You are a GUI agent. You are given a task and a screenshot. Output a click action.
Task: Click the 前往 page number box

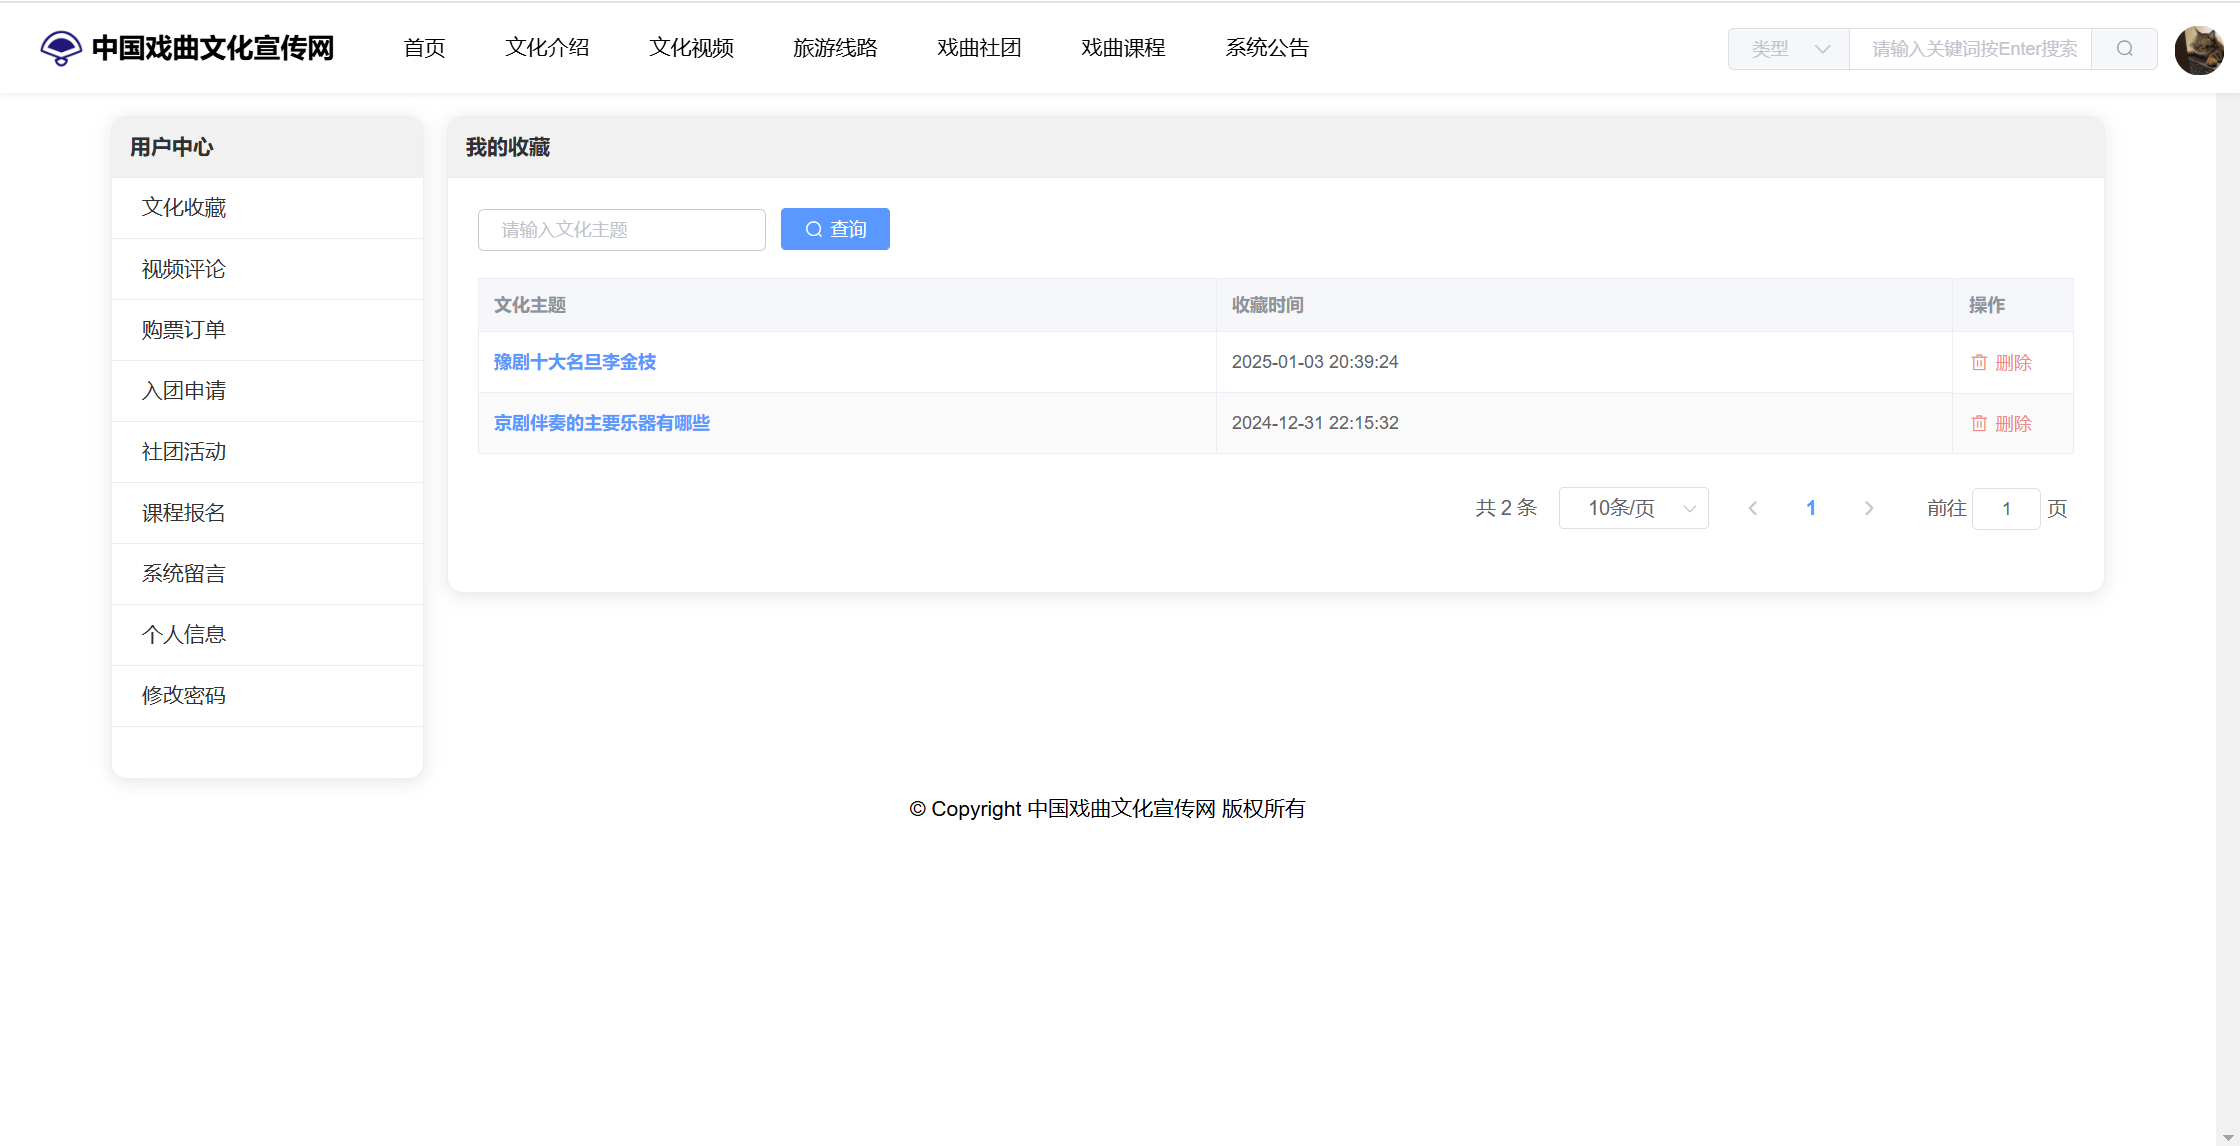coord(2005,509)
